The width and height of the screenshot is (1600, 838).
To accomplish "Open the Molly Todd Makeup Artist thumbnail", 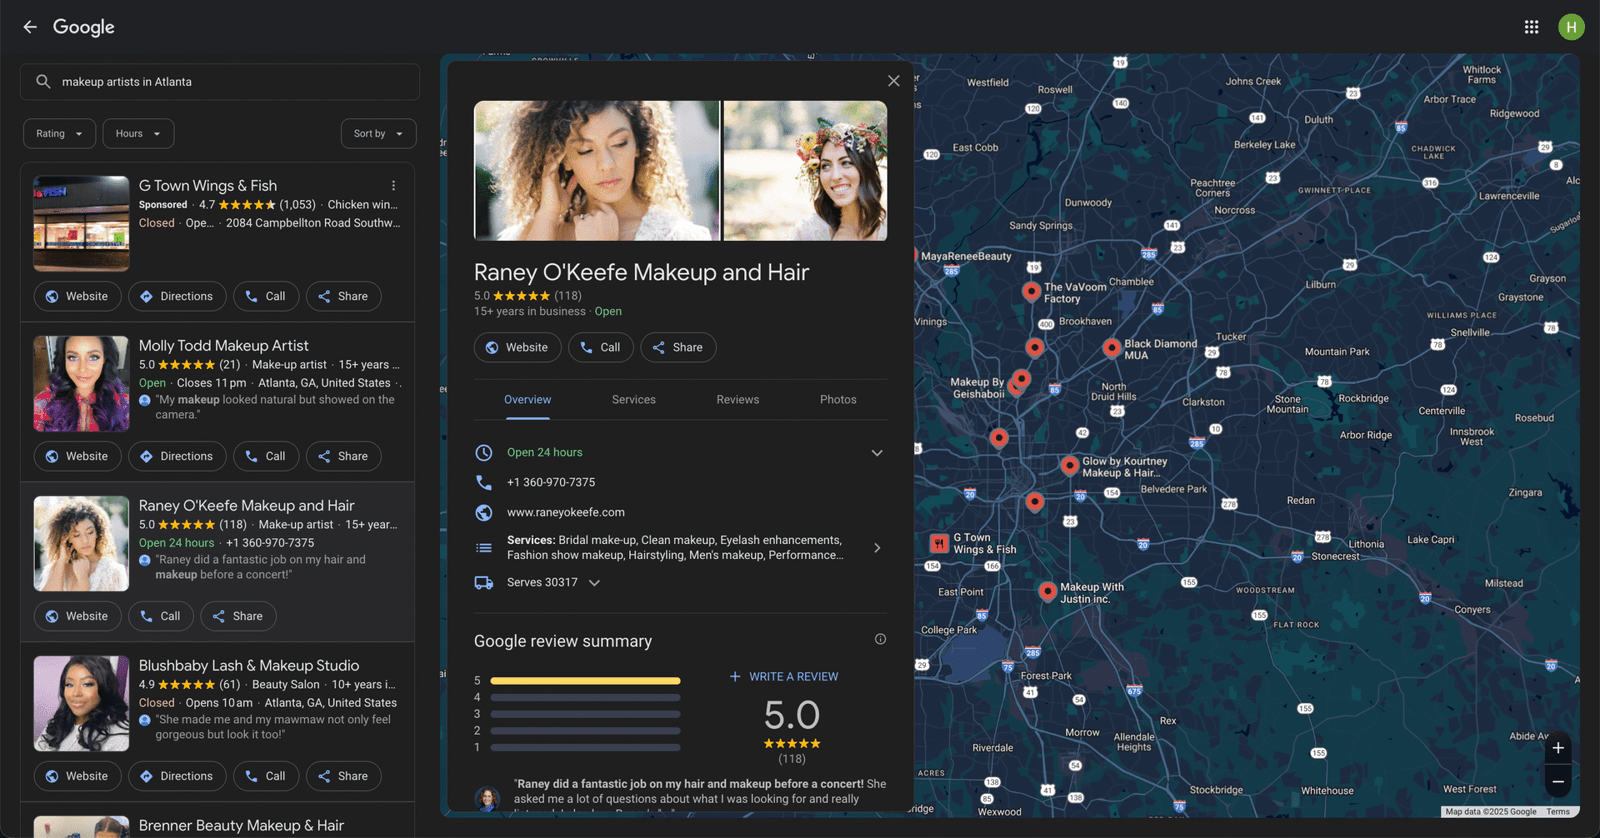I will (81, 384).
